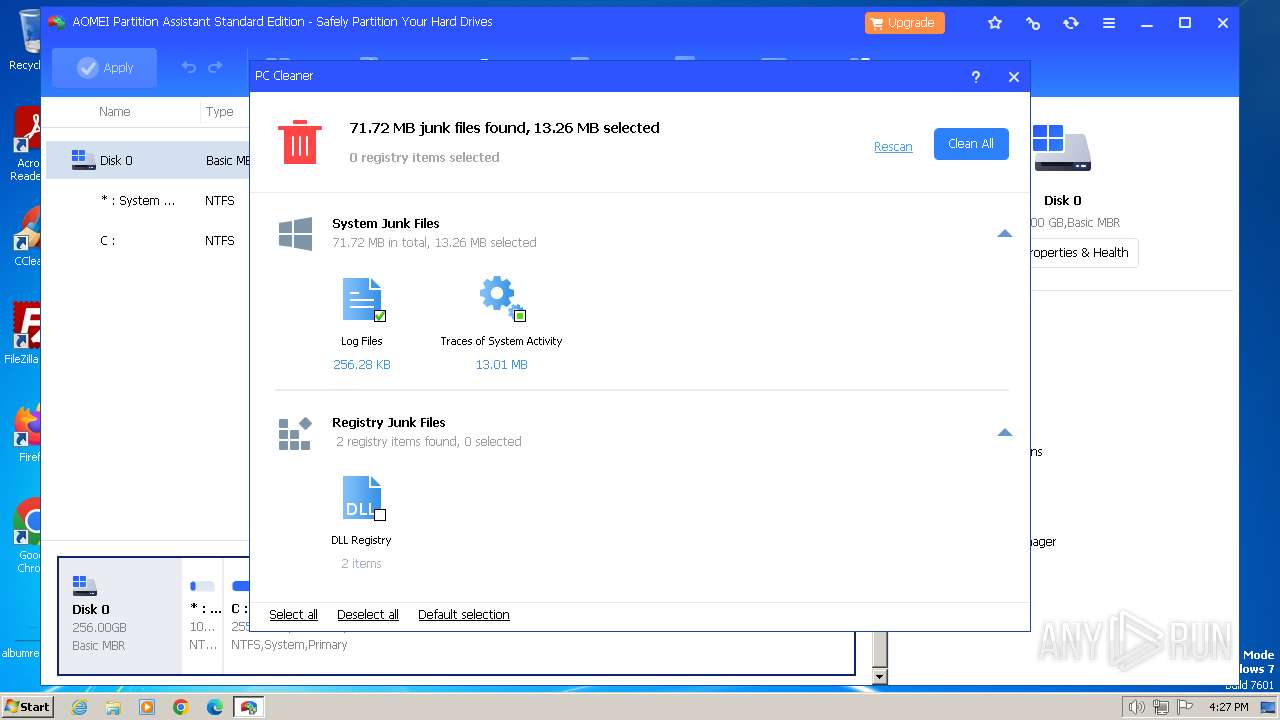Screen dimensions: 1280x720
Task: Open FileZilla desktop shortcut
Action: [26, 333]
